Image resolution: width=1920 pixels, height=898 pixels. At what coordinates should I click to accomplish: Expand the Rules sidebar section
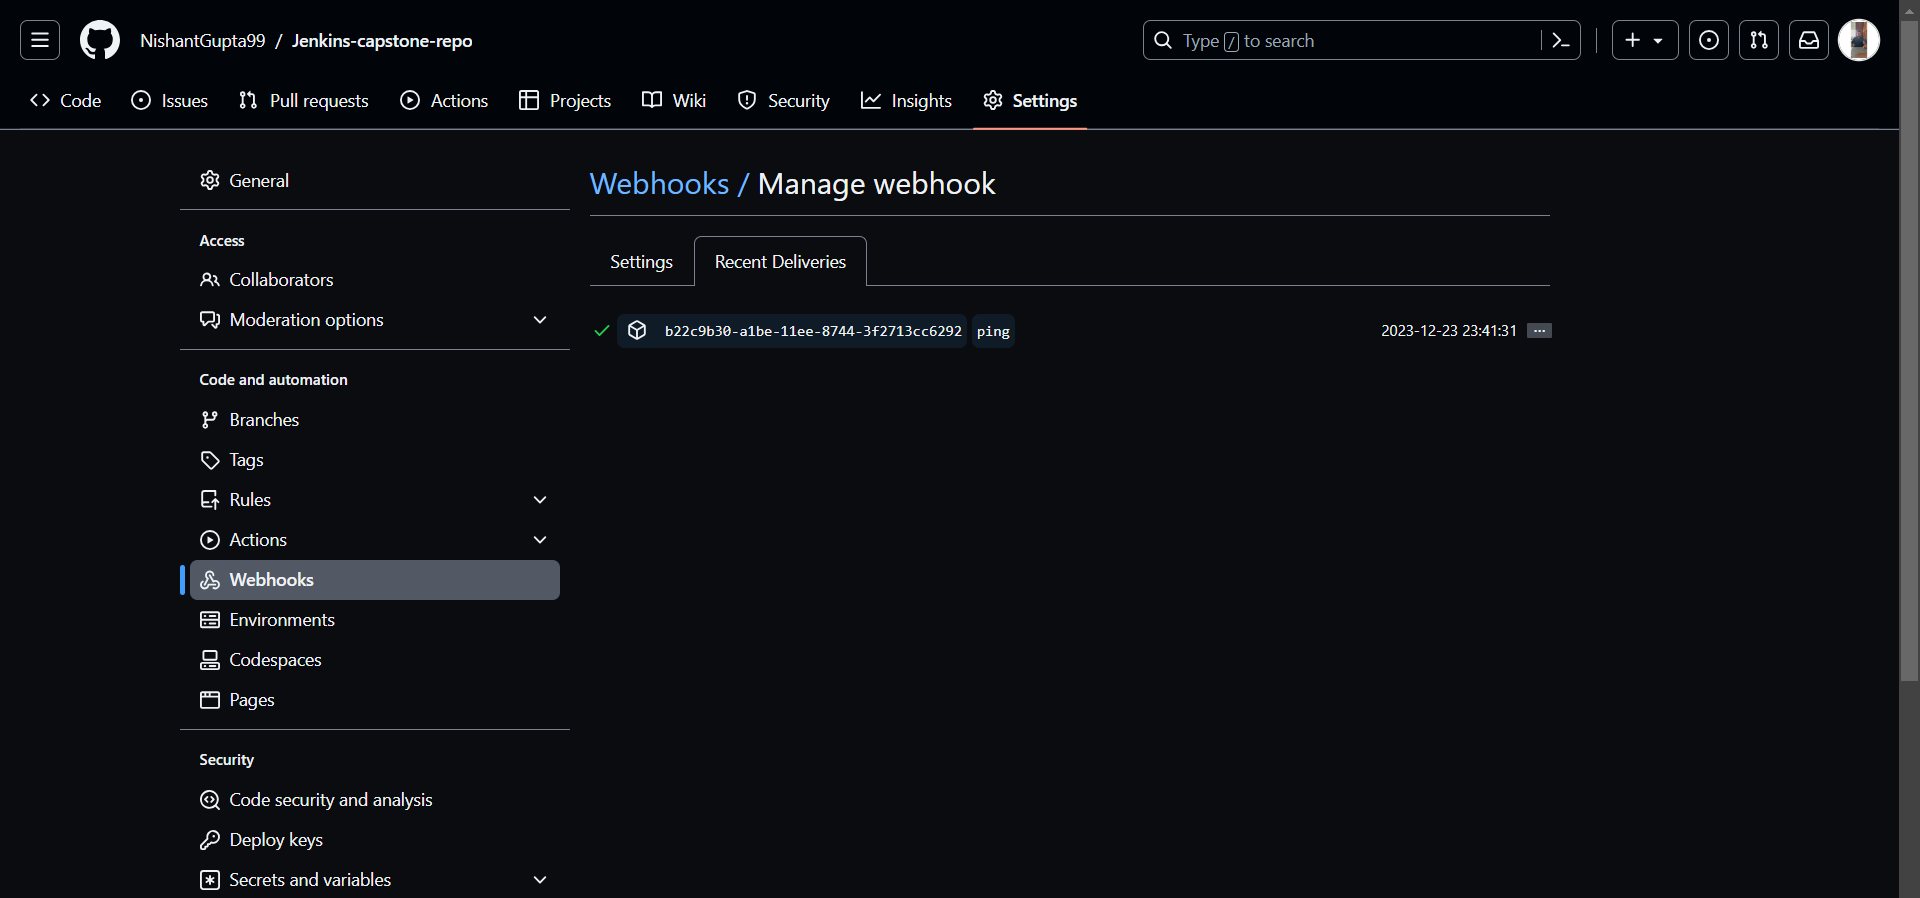(540, 500)
